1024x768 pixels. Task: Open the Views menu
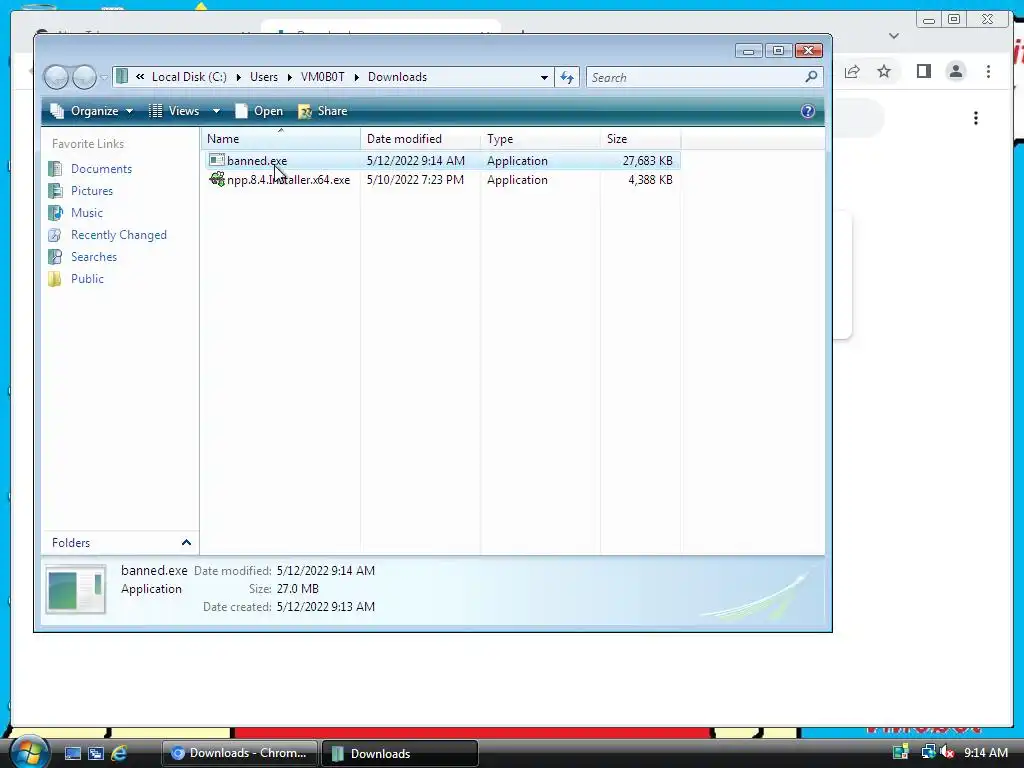coord(174,111)
